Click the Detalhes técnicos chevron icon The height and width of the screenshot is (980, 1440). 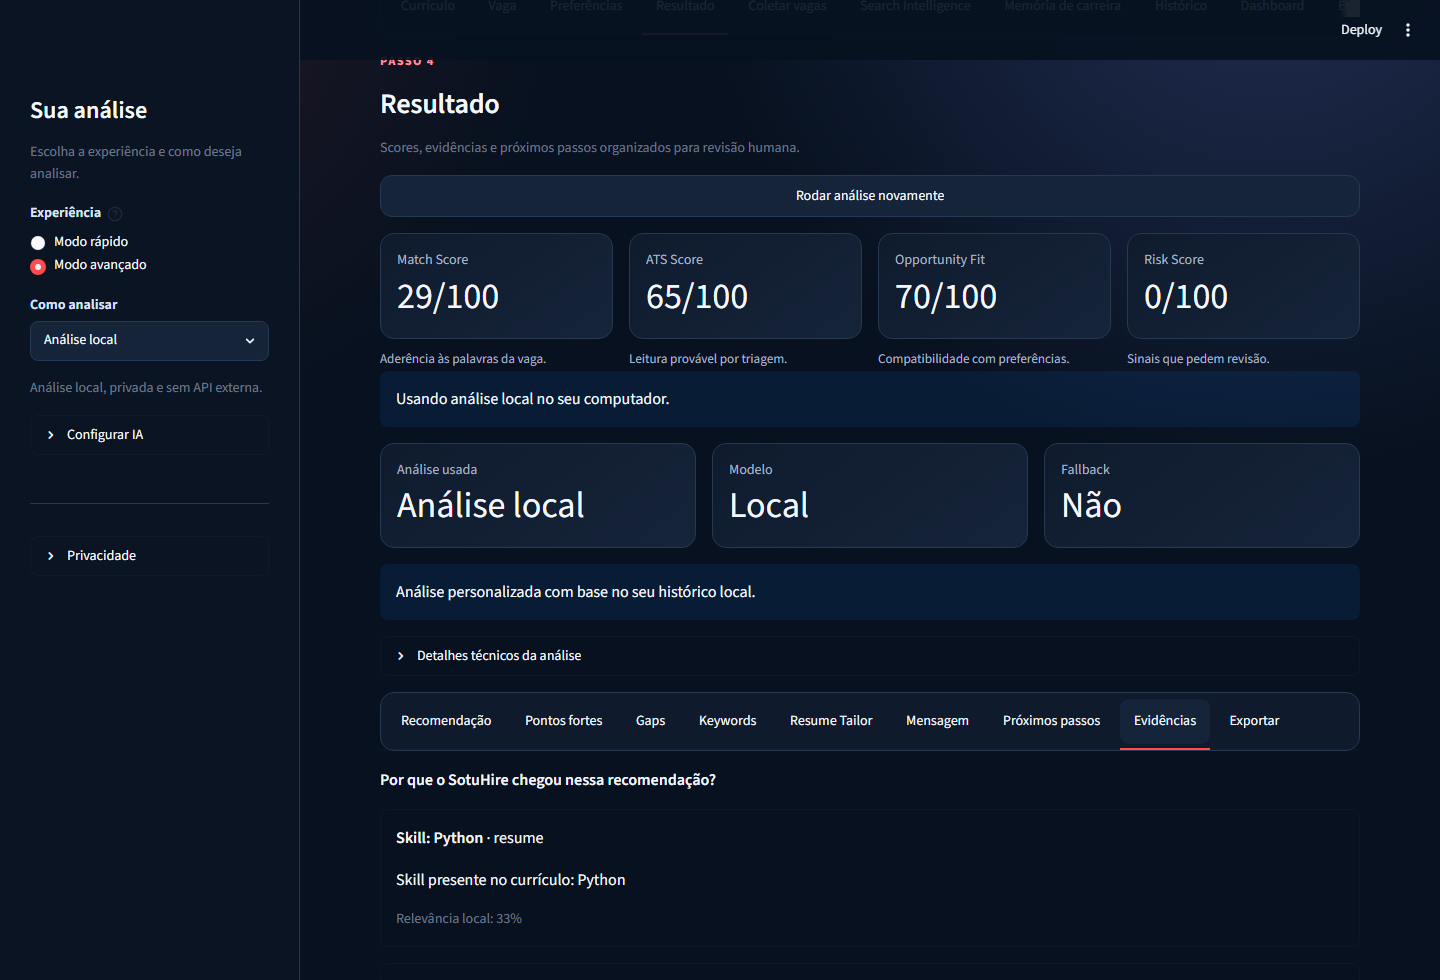coord(401,656)
